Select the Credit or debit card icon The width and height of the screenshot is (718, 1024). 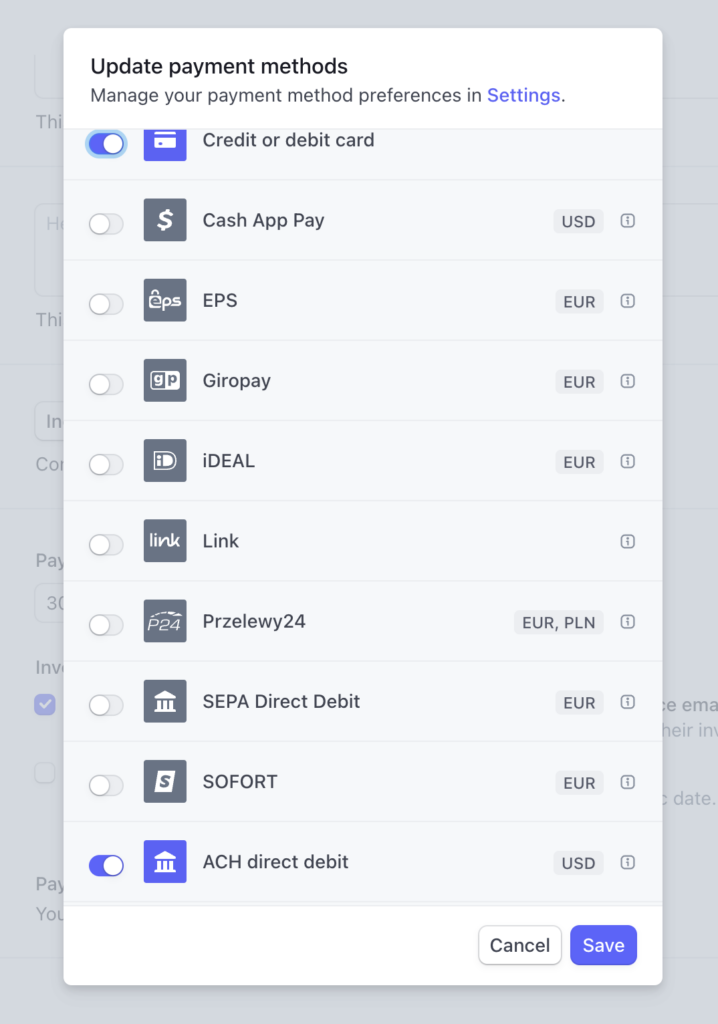[165, 143]
